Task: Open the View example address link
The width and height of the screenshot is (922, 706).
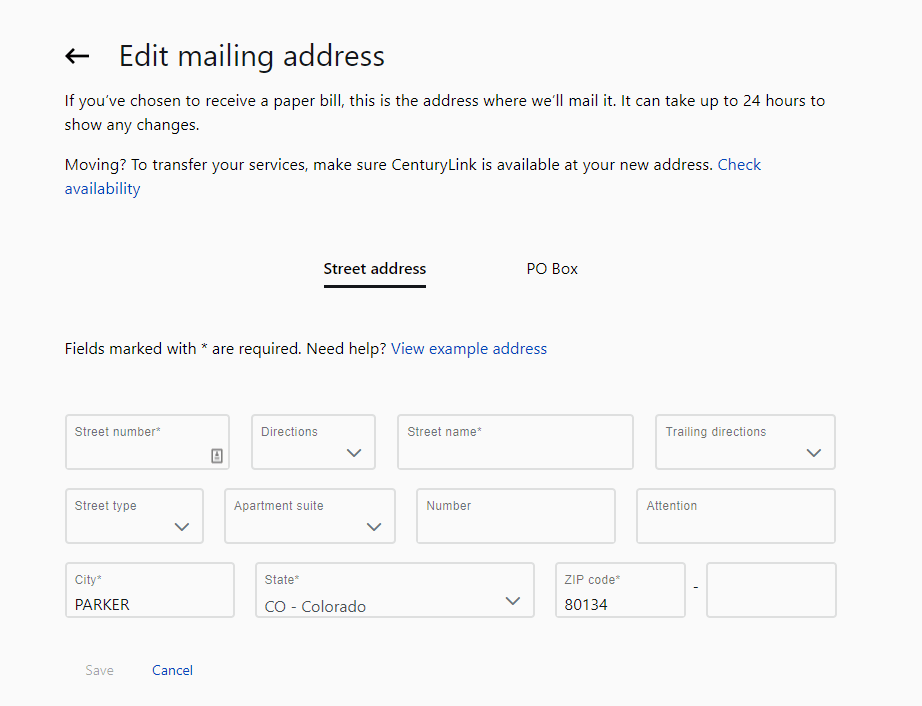Action: [x=469, y=349]
